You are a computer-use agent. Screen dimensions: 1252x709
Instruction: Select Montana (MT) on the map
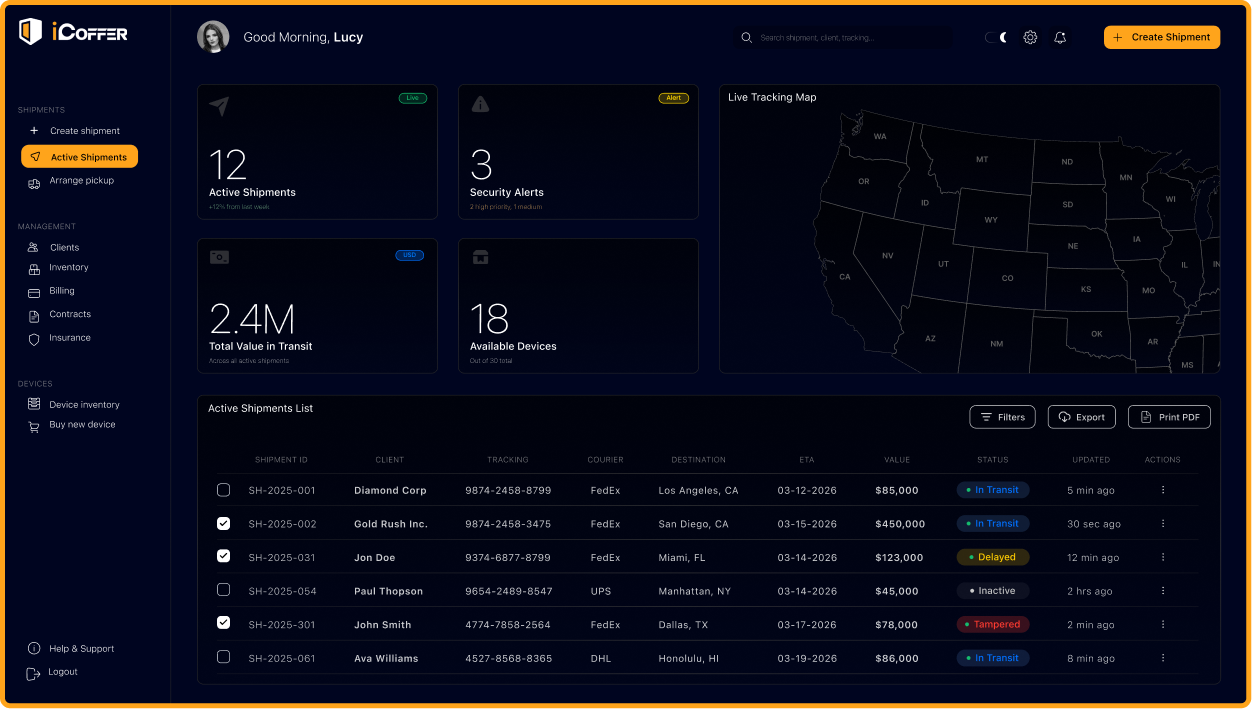coord(982,159)
